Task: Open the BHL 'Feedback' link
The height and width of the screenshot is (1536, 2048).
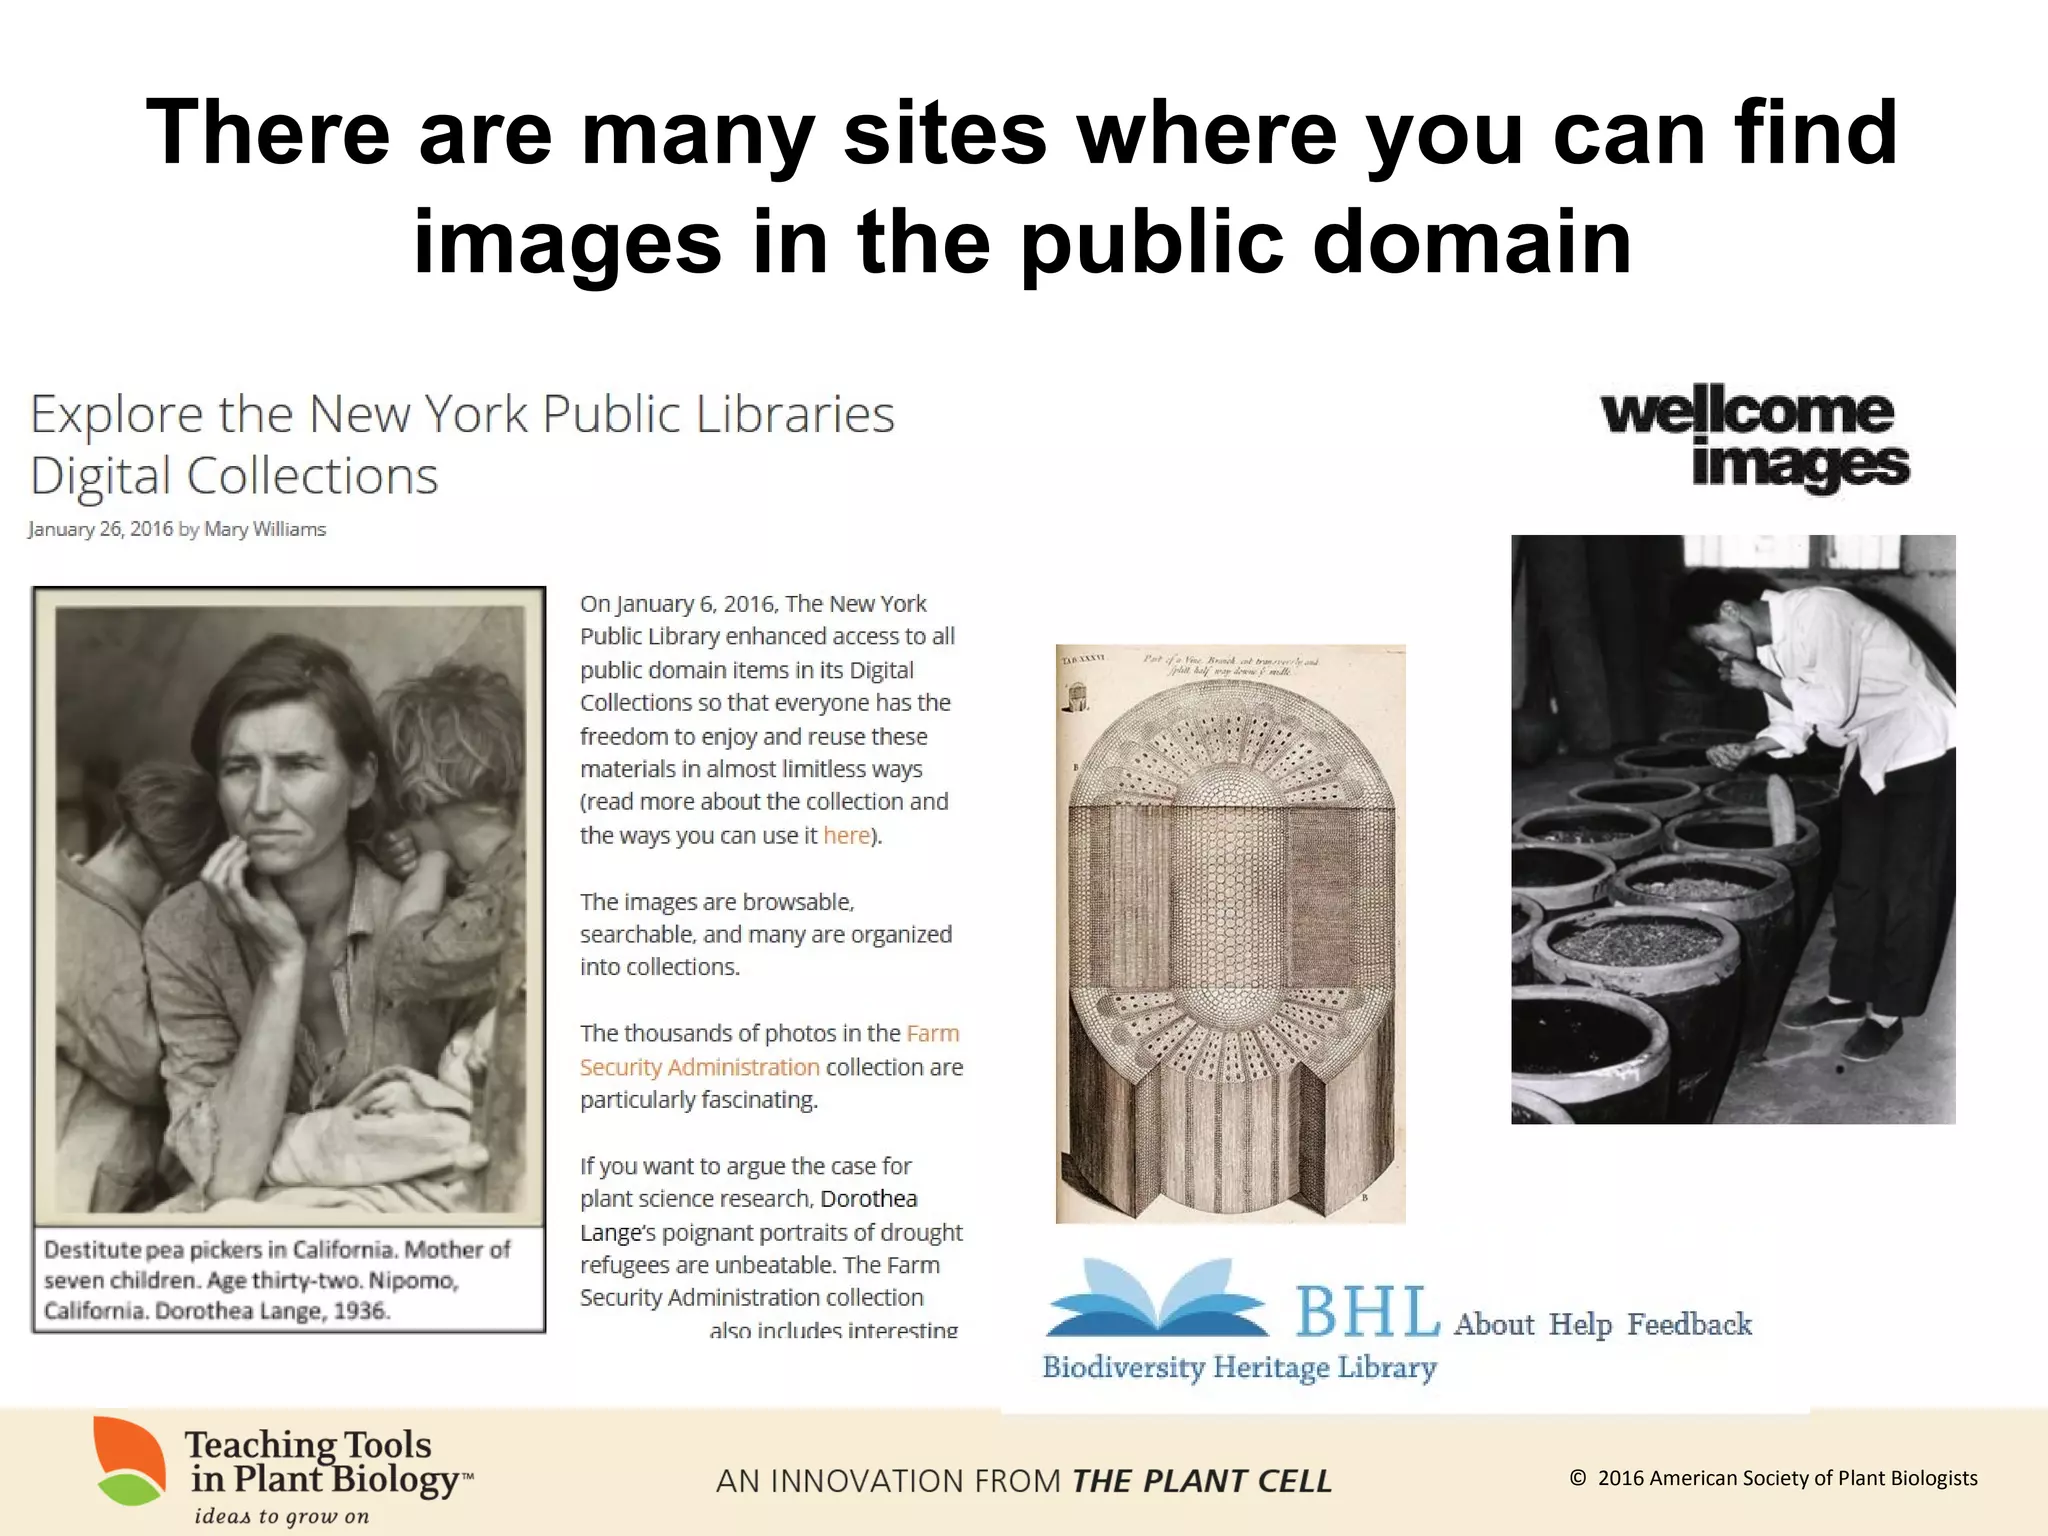Action: (1689, 1324)
